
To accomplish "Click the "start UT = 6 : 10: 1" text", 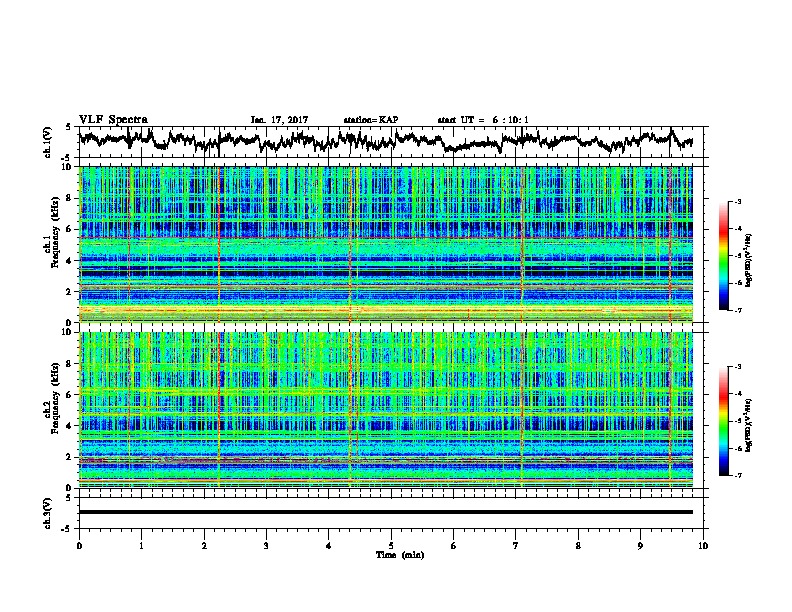I will (x=483, y=120).
